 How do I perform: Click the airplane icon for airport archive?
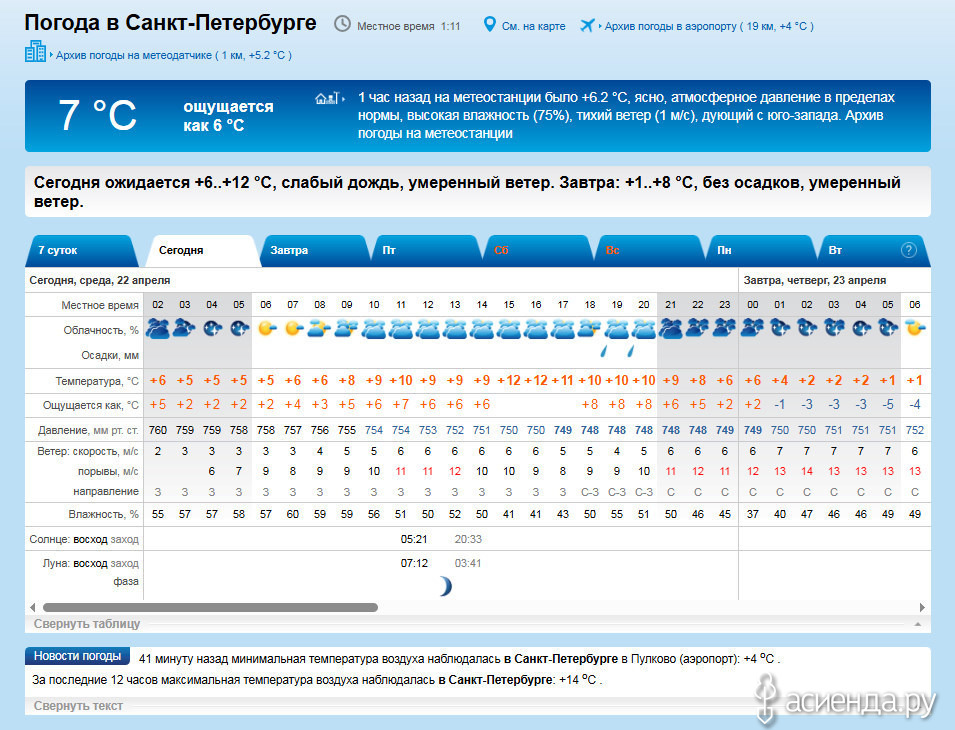click(586, 25)
